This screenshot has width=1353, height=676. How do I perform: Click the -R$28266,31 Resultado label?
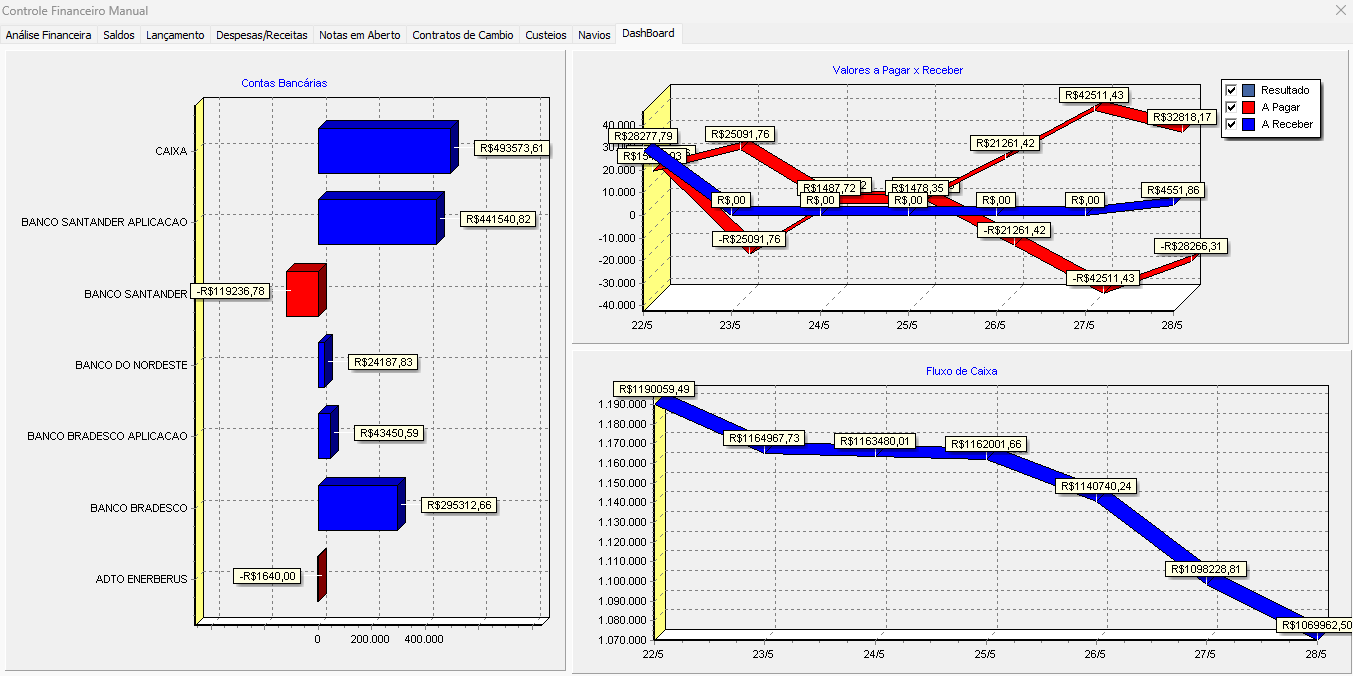pyautogui.click(x=1191, y=246)
